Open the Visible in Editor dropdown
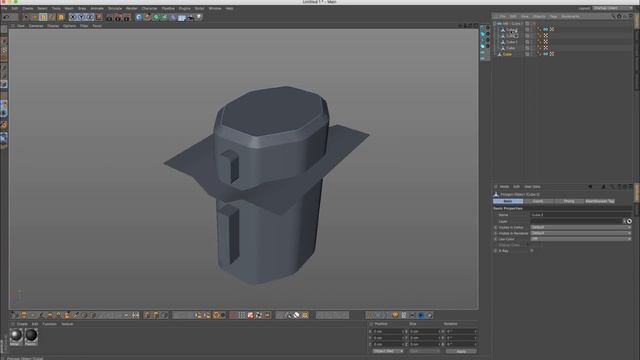This screenshot has width=640, height=360. tap(581, 227)
